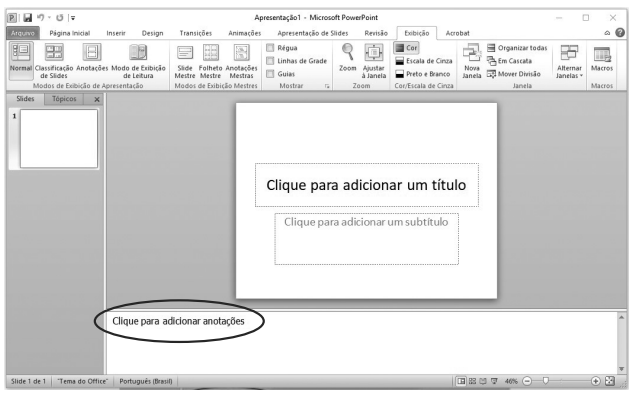Click the title placeholder on slide
Viewport: 632px width, 395px height.
pyautogui.click(x=367, y=185)
